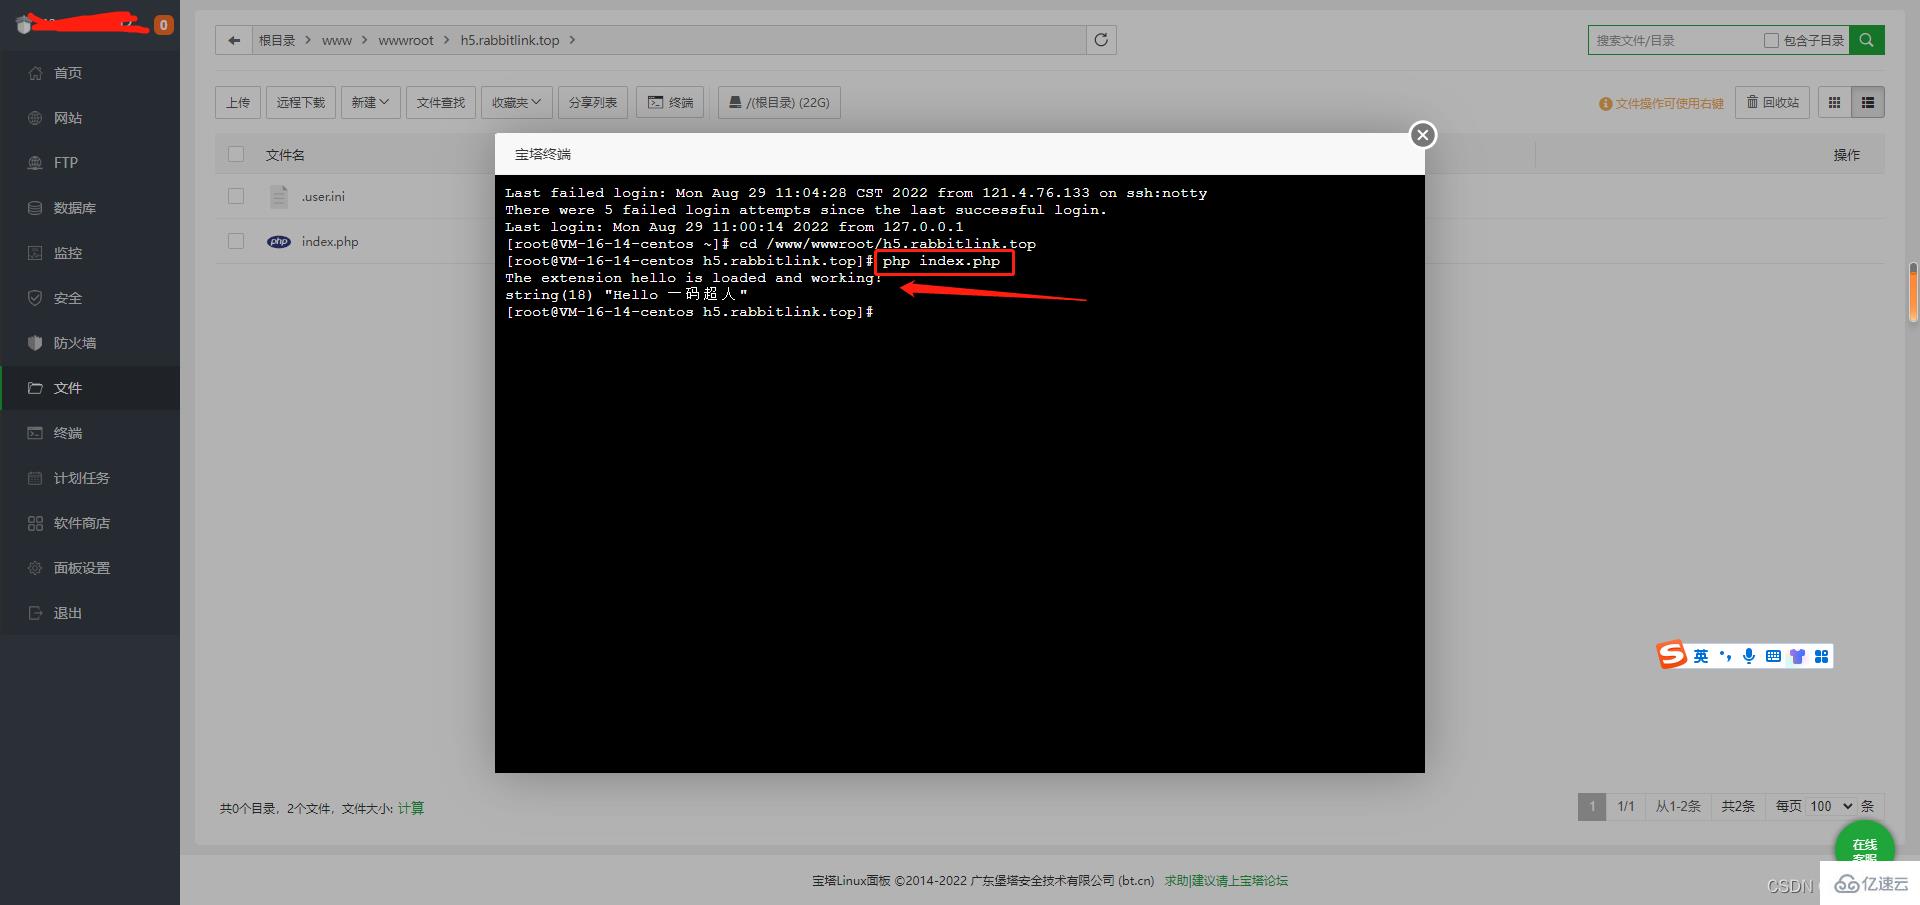The width and height of the screenshot is (1920, 905).
Task: Open 计划任务 in the sidebar
Action: point(90,478)
